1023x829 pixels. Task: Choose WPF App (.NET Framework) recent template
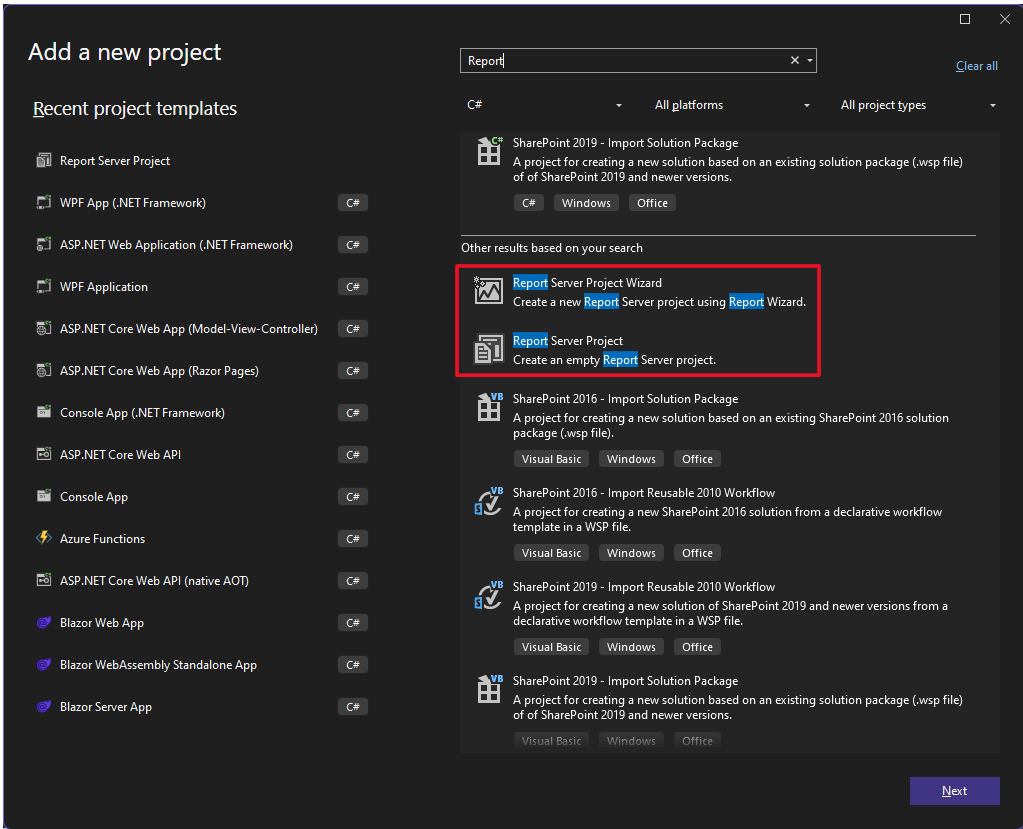click(x=133, y=202)
